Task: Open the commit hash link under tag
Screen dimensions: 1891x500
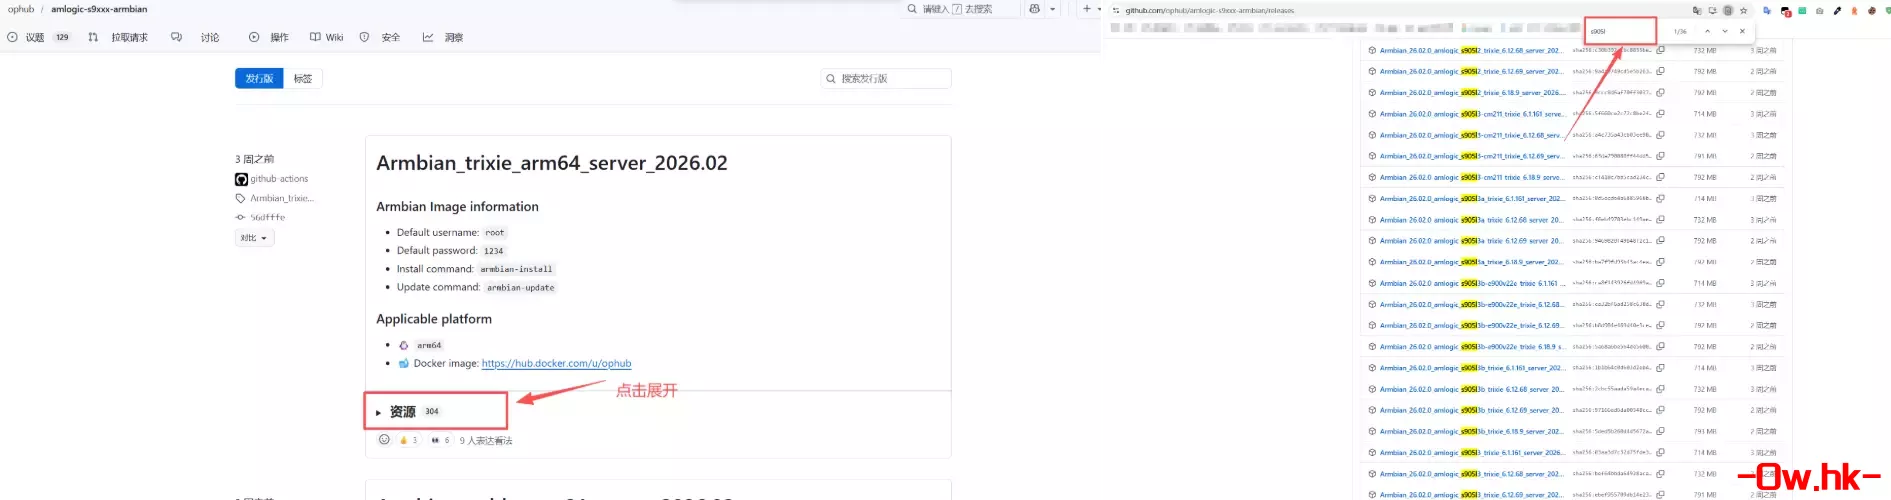Action: pyautogui.click(x=267, y=217)
